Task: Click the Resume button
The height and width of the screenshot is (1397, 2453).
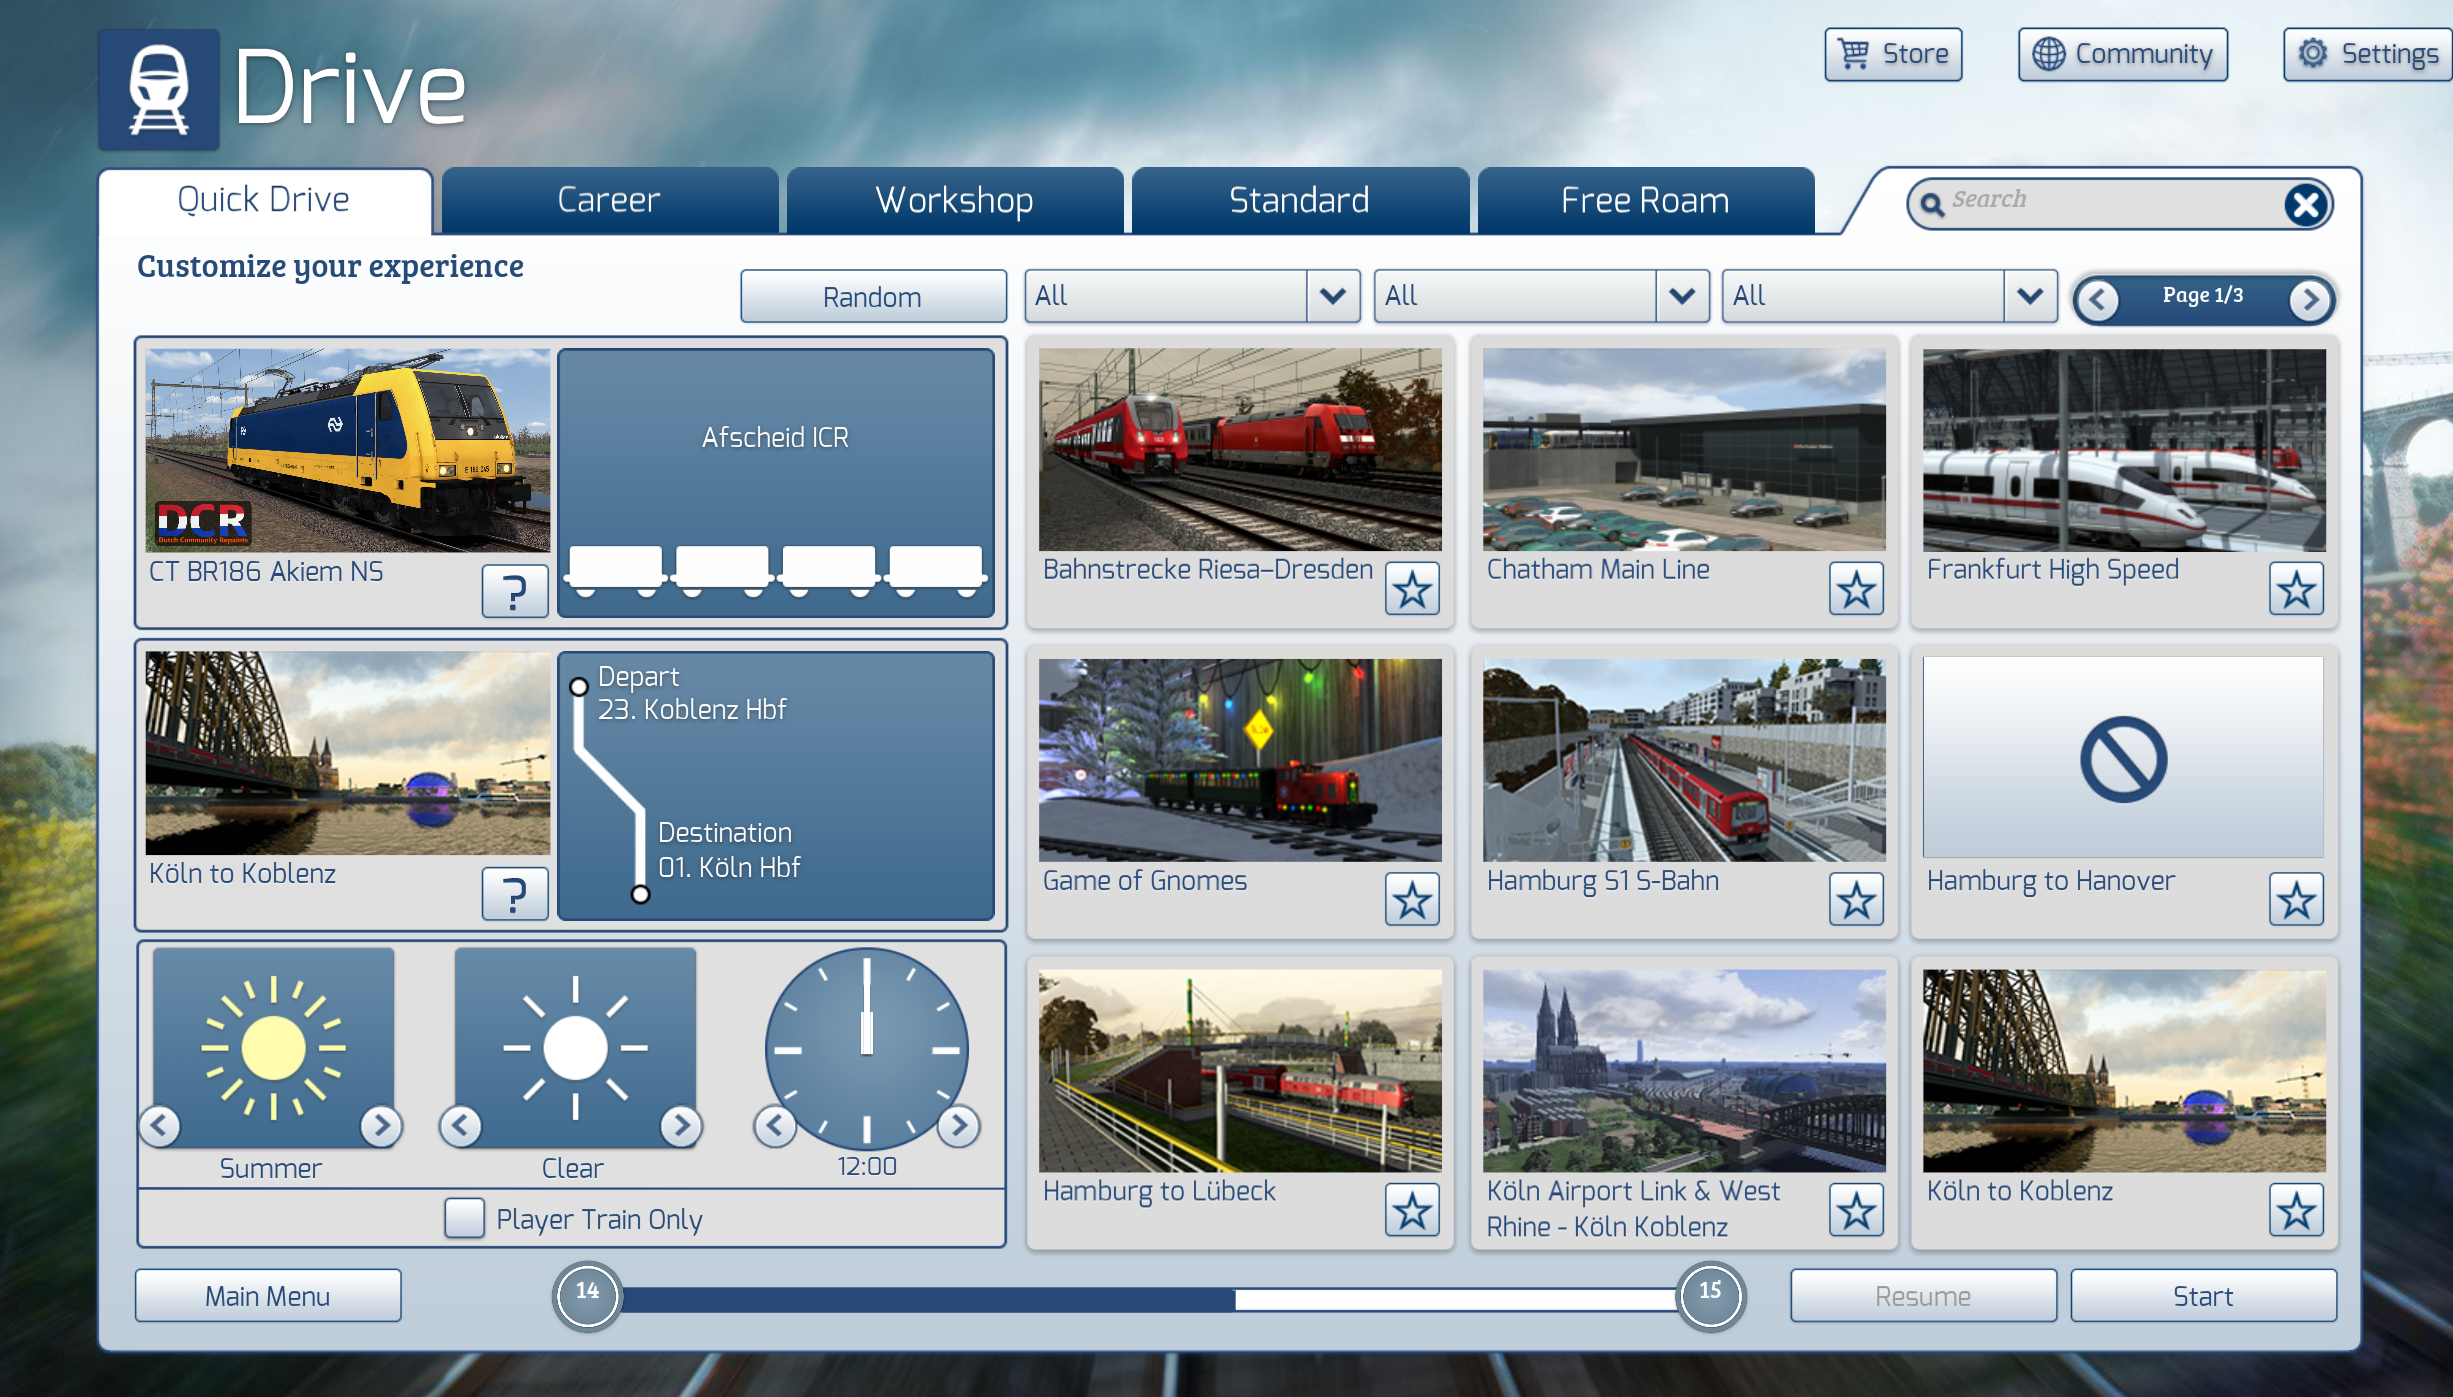Action: tap(1923, 1296)
